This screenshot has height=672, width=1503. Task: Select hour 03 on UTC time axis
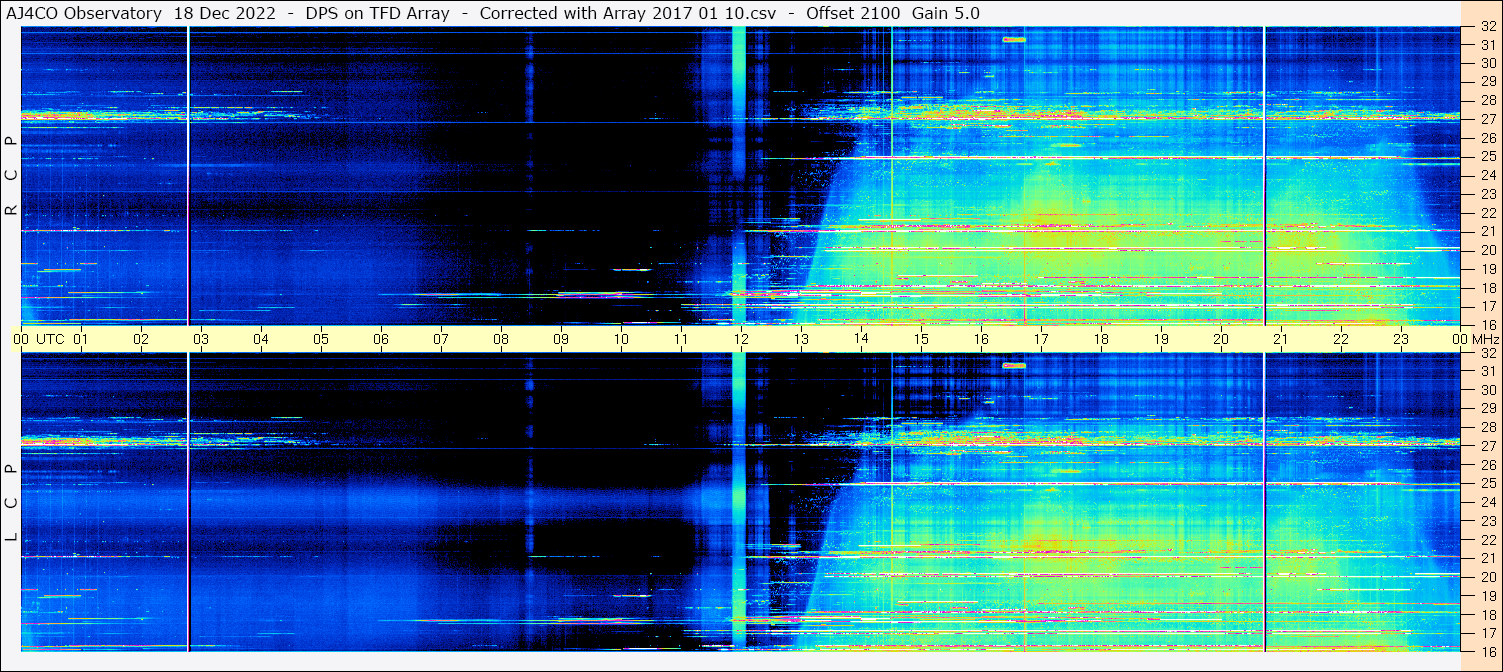[201, 339]
